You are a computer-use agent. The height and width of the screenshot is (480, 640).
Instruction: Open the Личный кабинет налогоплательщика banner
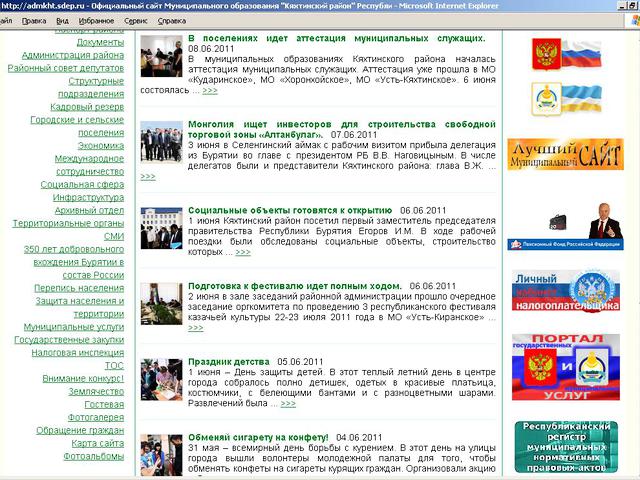(566, 291)
